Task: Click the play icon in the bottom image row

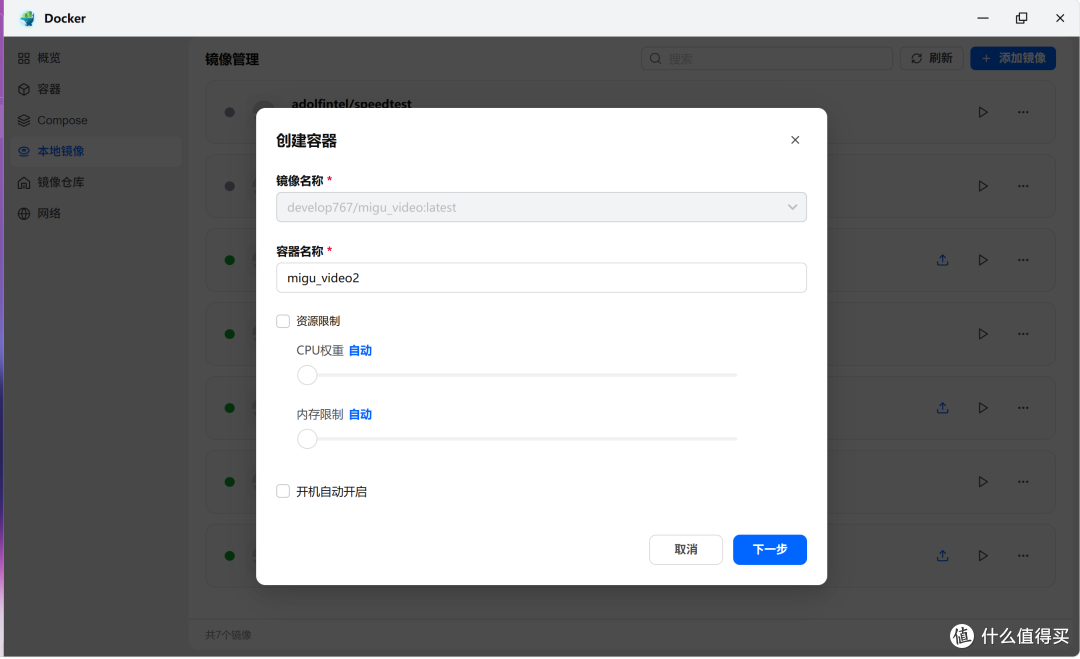Action: (x=983, y=556)
